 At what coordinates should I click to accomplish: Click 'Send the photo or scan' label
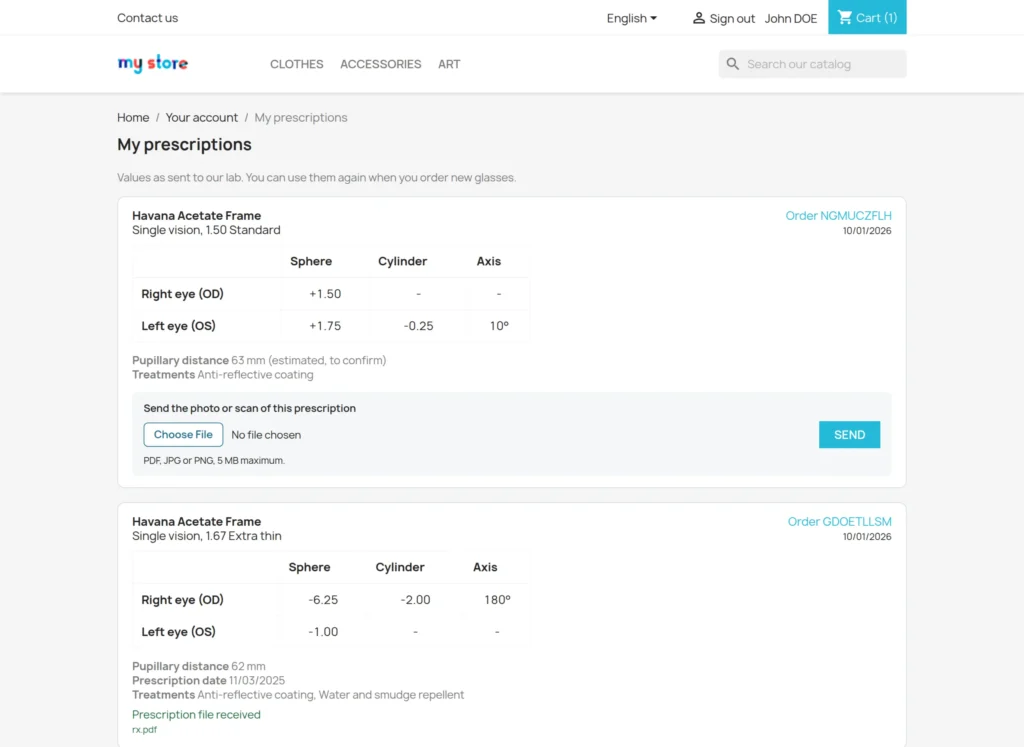click(x=249, y=408)
